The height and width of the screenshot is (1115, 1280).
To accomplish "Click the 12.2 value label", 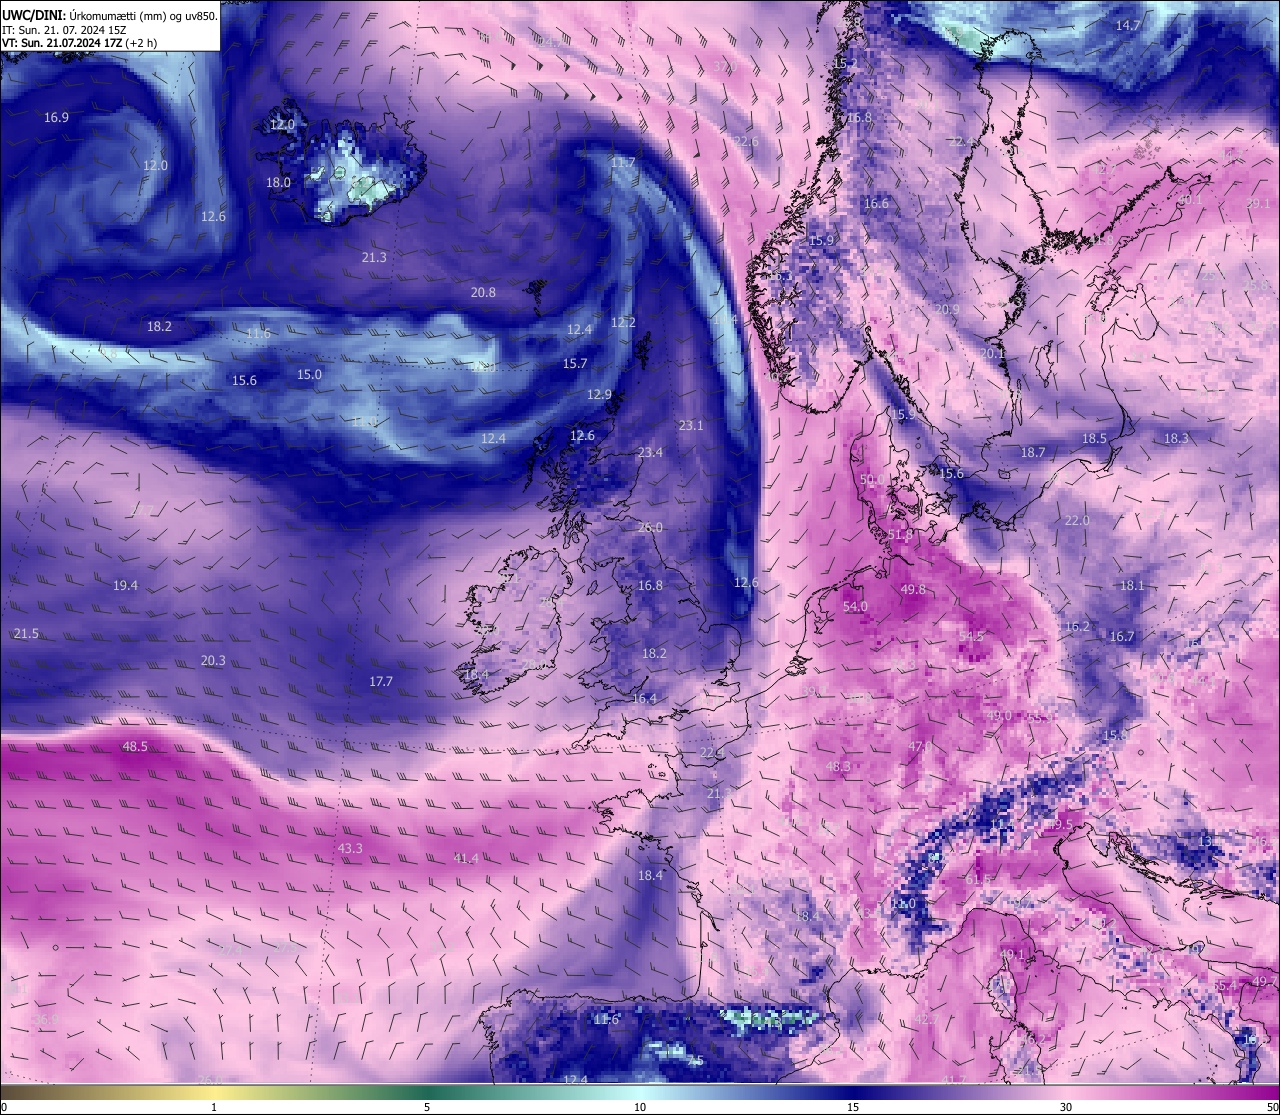I will coord(623,323).
